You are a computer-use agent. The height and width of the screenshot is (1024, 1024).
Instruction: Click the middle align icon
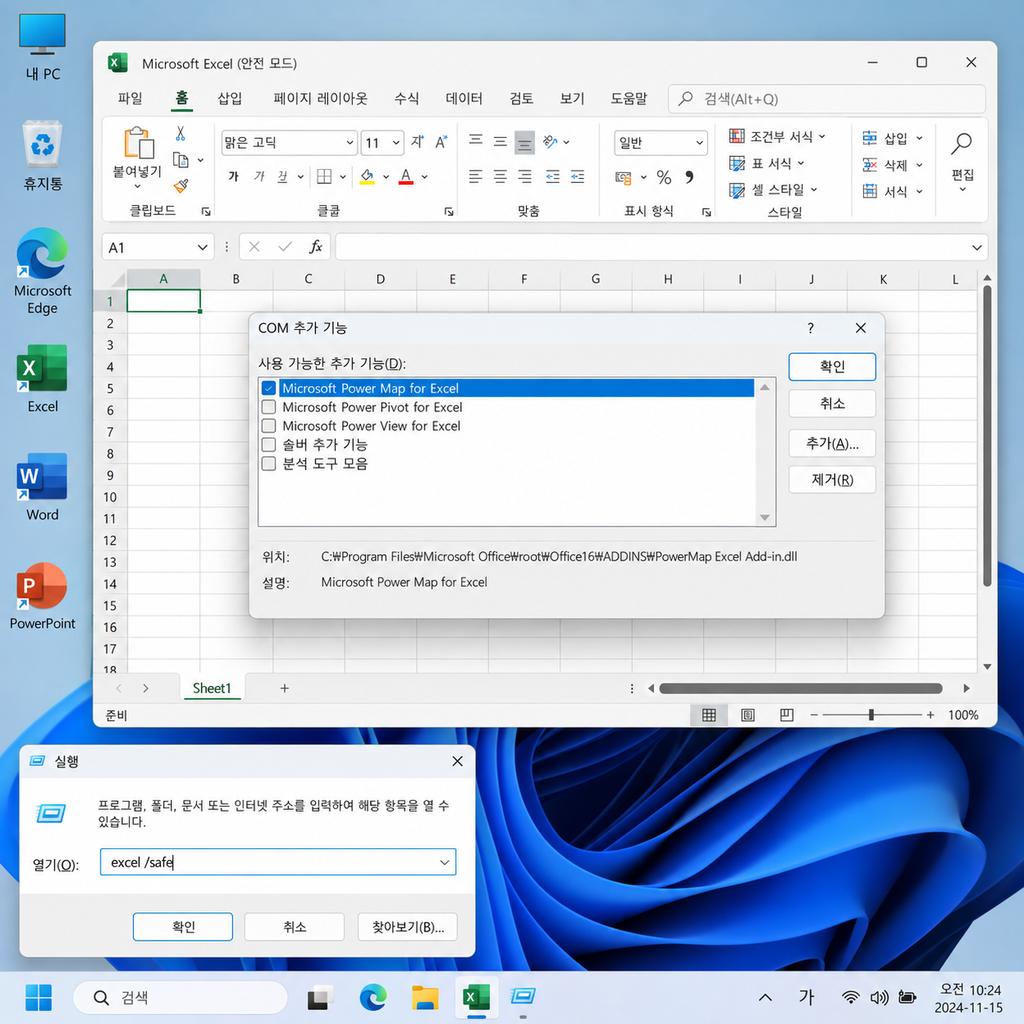point(500,141)
